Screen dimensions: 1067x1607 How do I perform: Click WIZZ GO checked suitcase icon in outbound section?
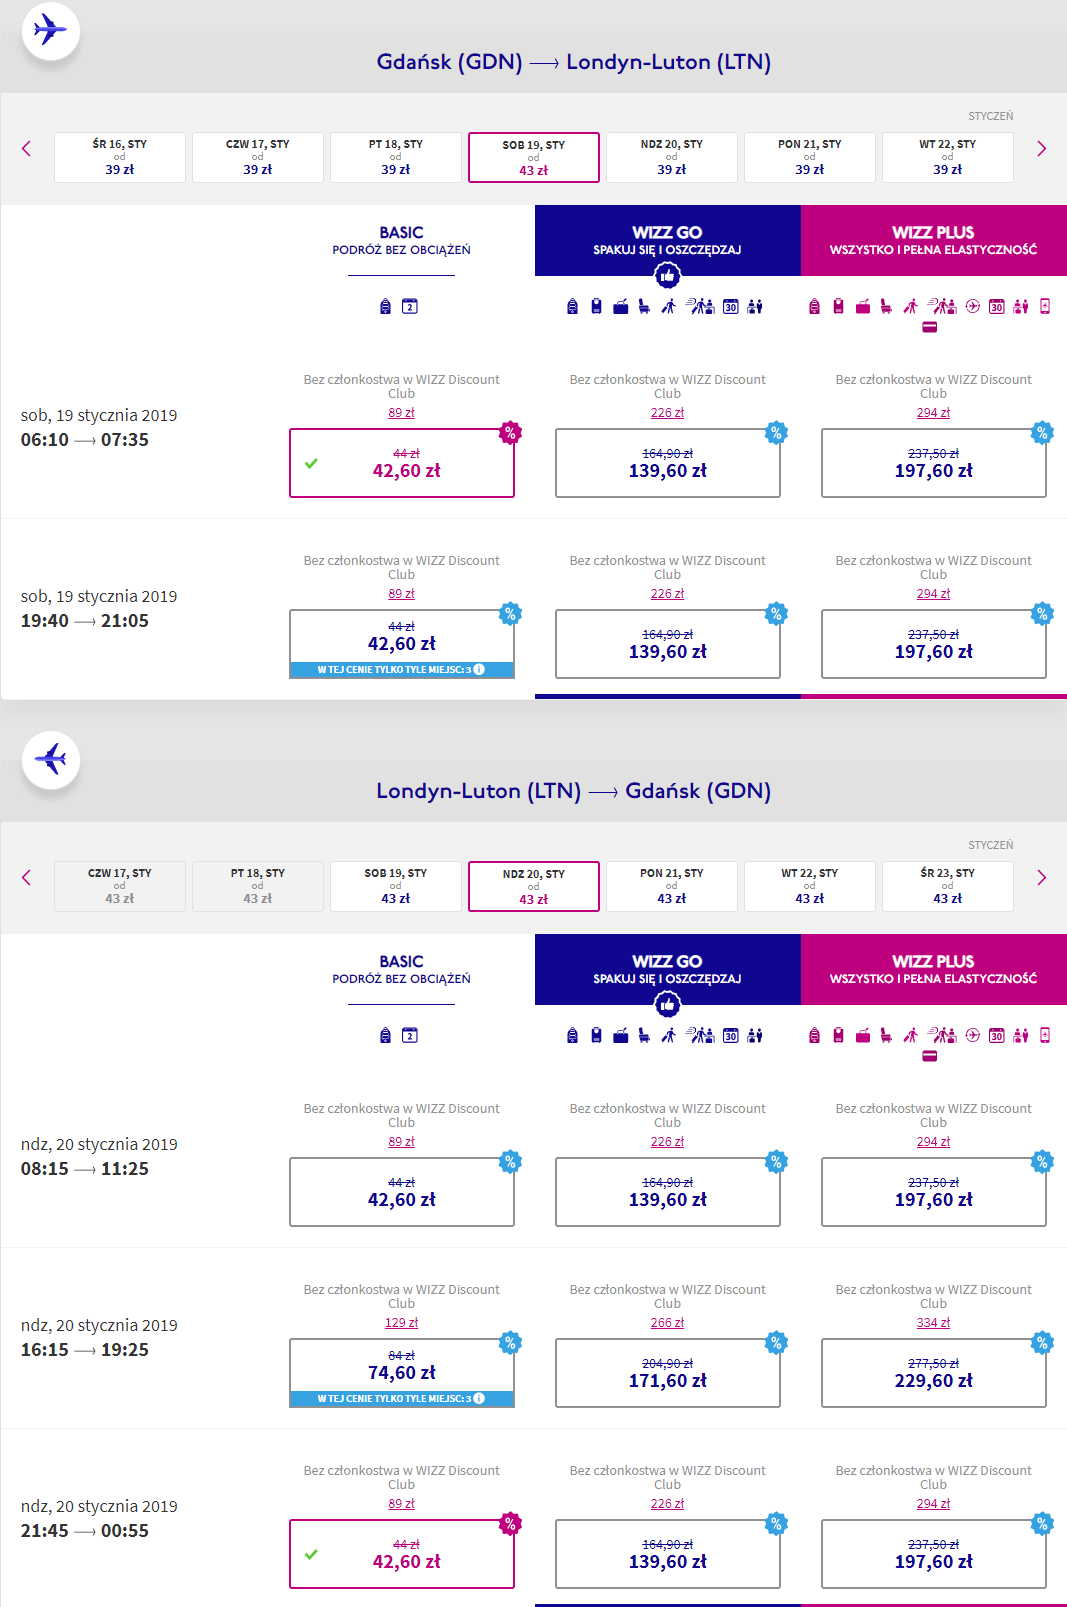[x=620, y=306]
